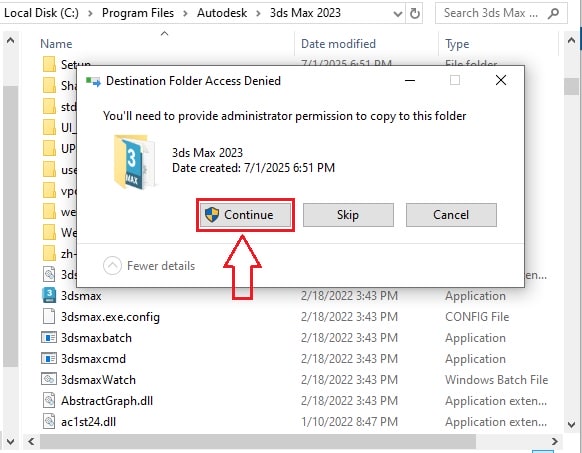Viewport: 582px width, 453px height.
Task: Click the Search 3ds Max input field
Action: pos(491,13)
